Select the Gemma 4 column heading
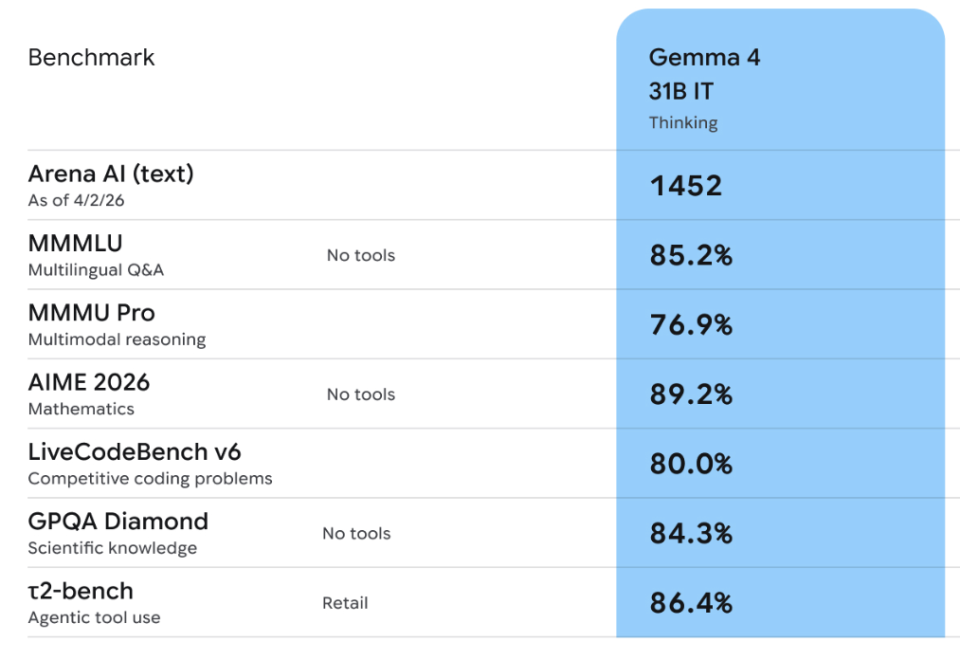This screenshot has height=660, width=960. [704, 57]
